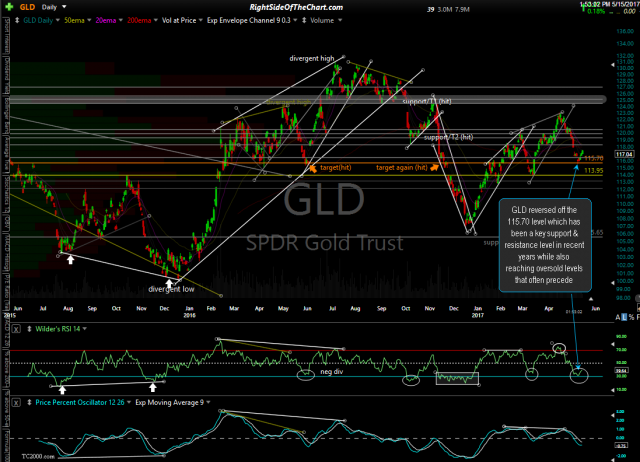
Task: Open the Volume indicator dropdown
Action: pos(340,20)
